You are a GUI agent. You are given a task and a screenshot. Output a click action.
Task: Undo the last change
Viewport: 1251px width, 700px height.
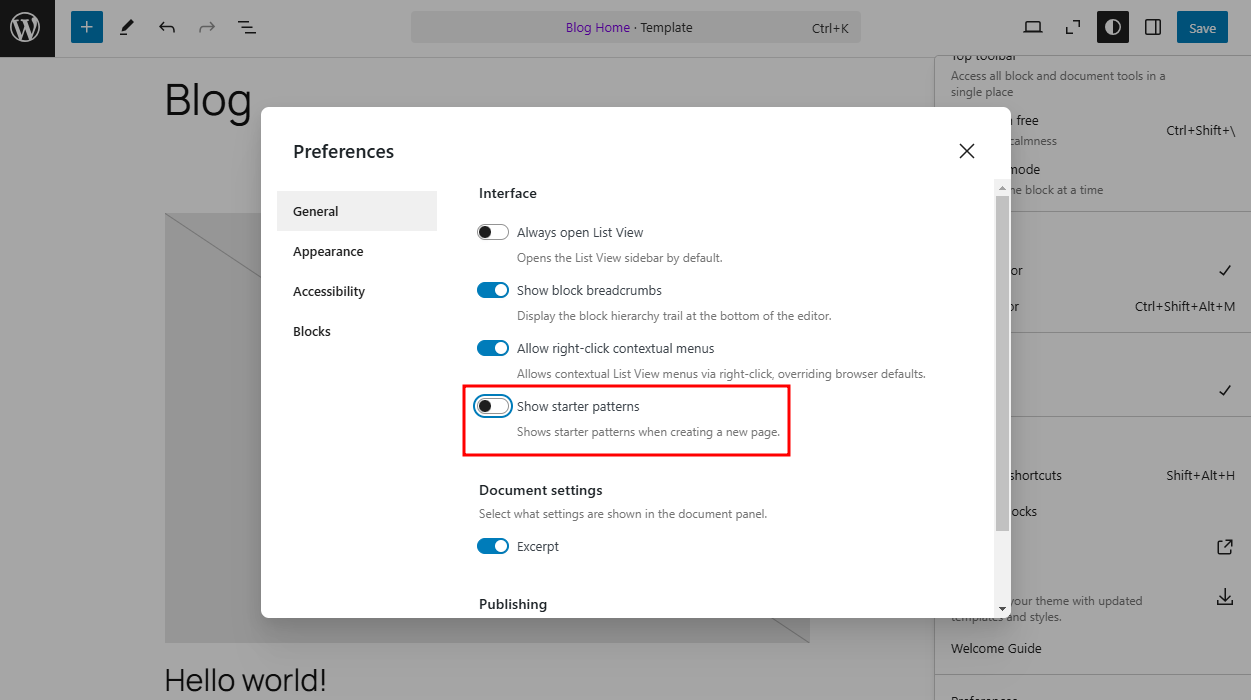pyautogui.click(x=167, y=27)
